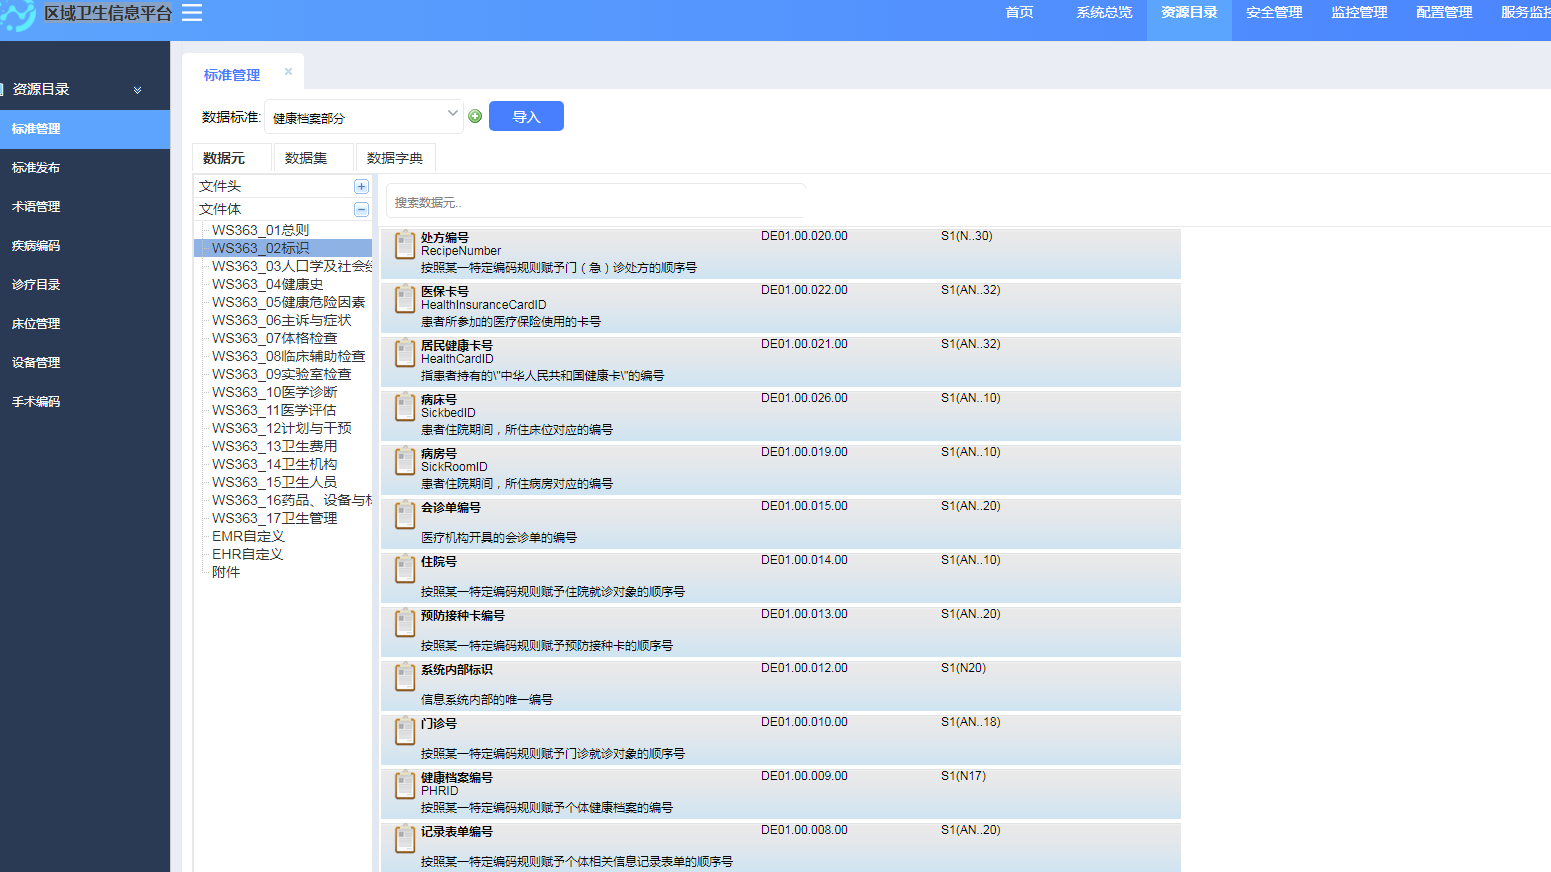
Task: Click clipboard icon for 医保卡号
Action: pos(405,299)
